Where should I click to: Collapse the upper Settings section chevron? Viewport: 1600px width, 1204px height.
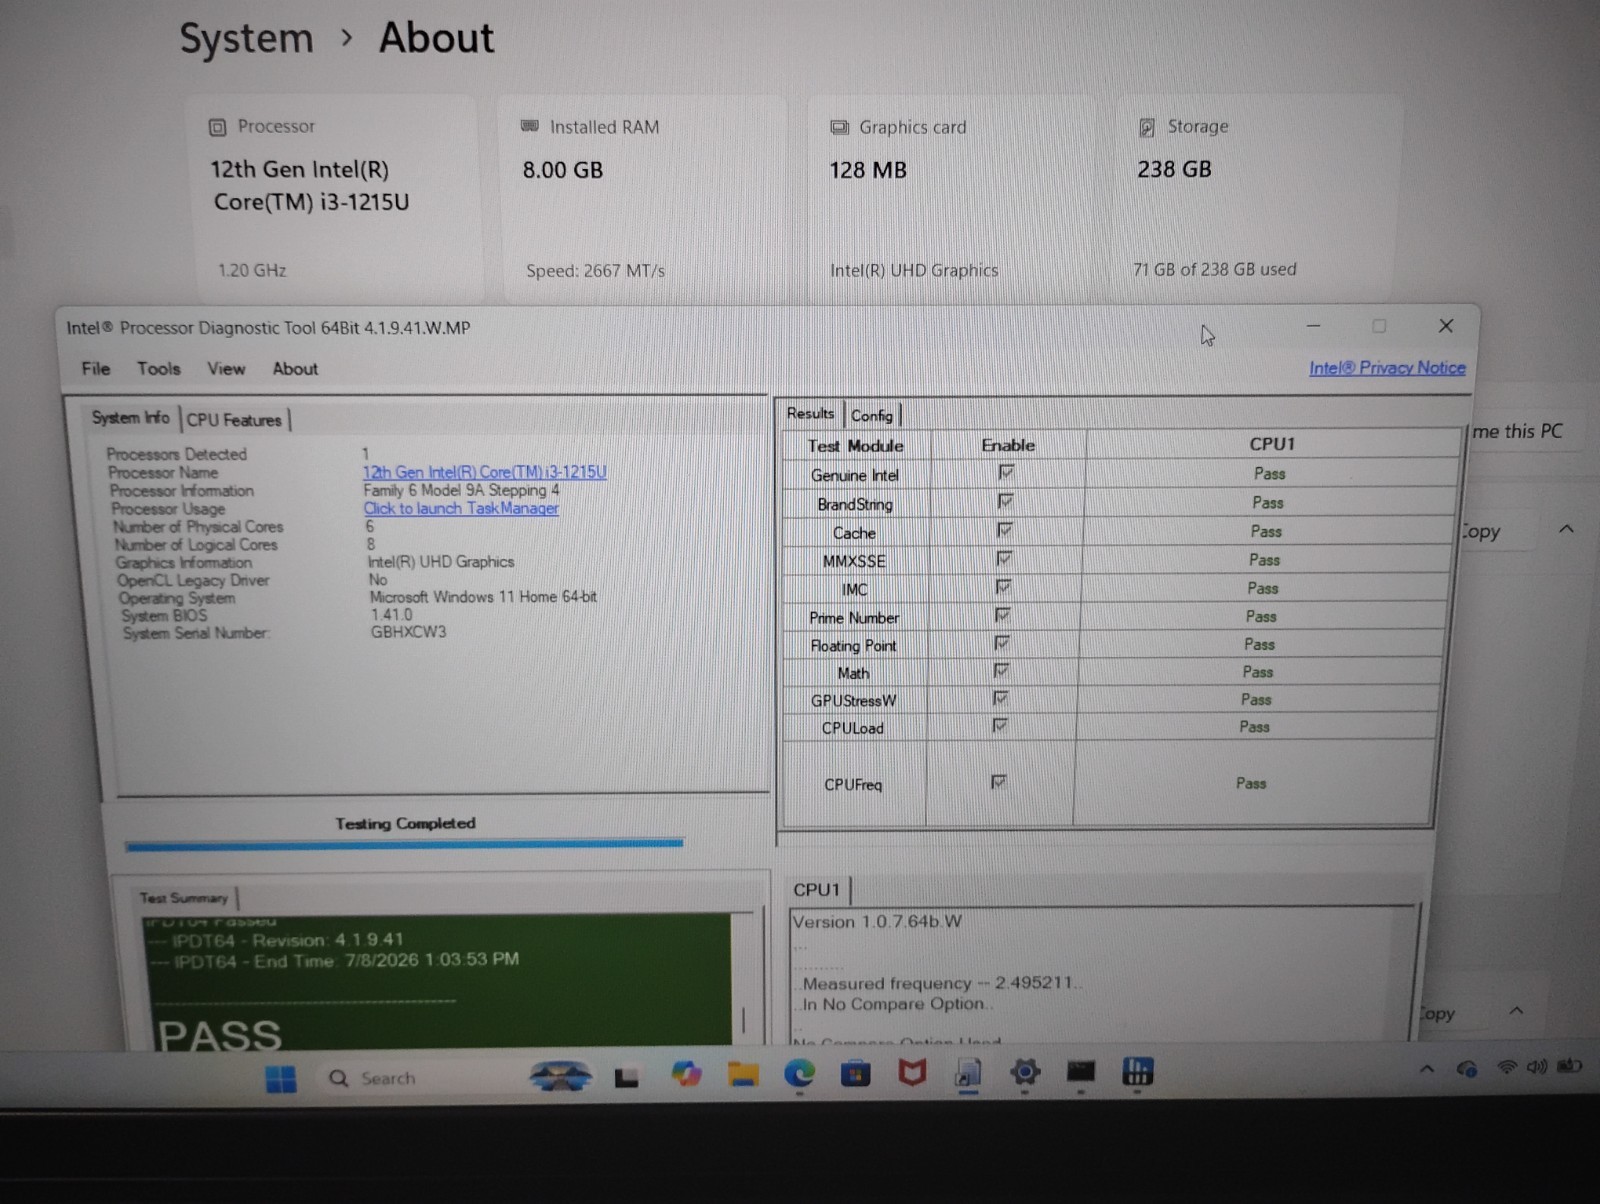point(1566,529)
